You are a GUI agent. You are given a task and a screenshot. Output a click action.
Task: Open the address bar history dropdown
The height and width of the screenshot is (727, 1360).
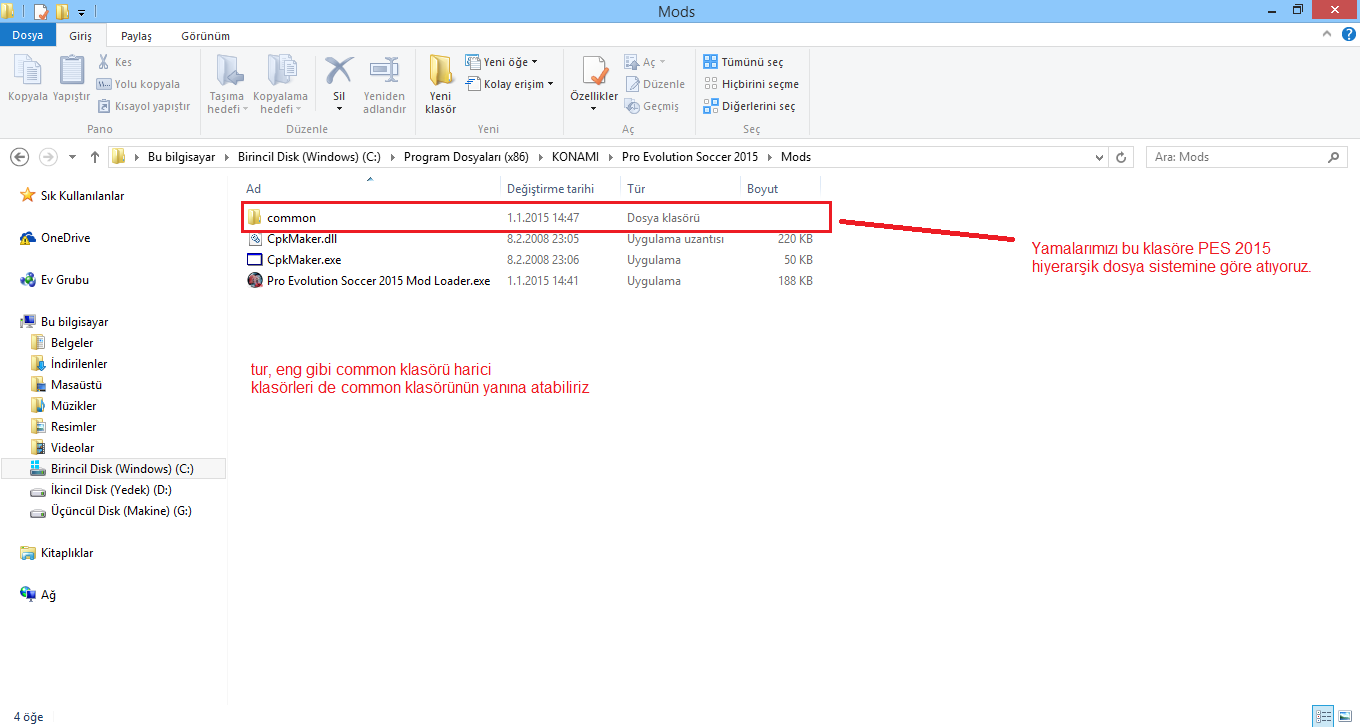click(x=1099, y=157)
